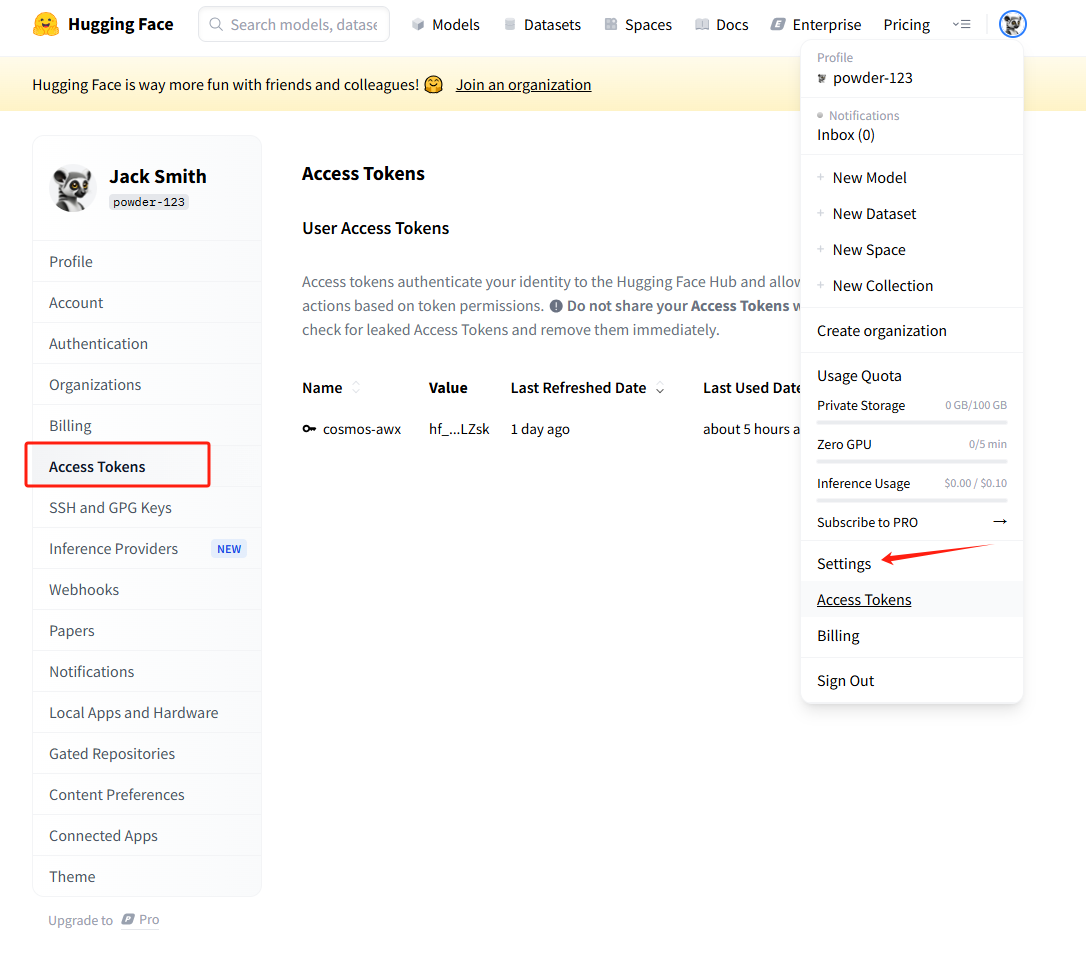Open Inference Providers settings
1086x979 pixels.
[147, 548]
